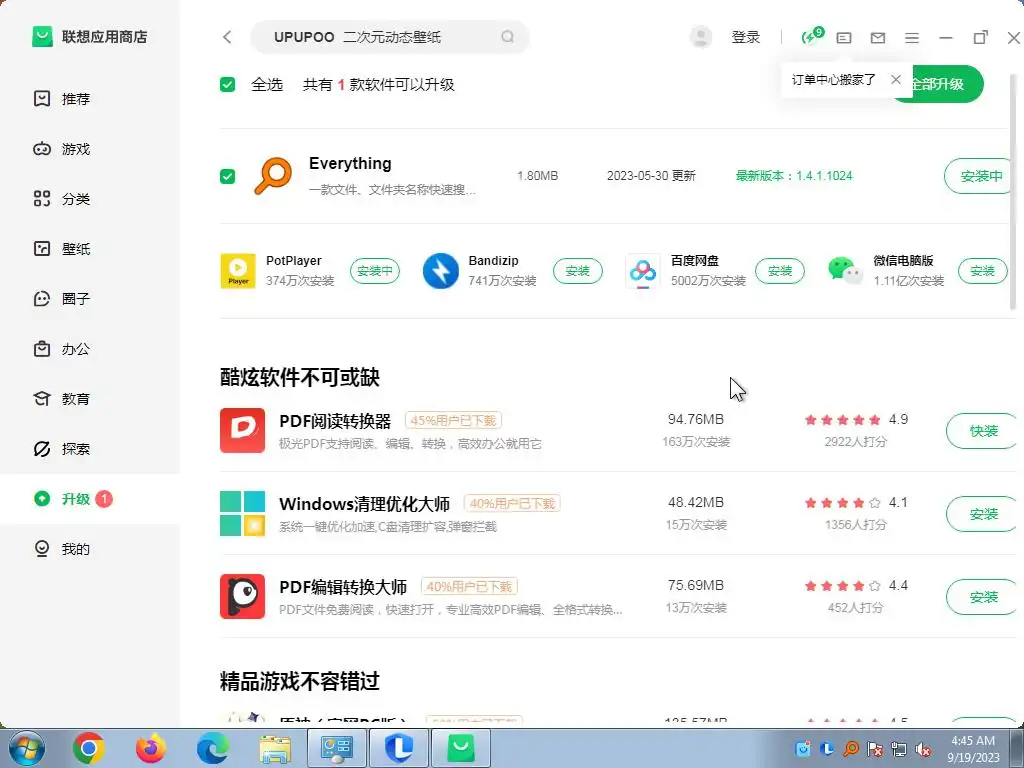
Task: Click 快装 for PDF阅读转换器
Action: point(984,431)
